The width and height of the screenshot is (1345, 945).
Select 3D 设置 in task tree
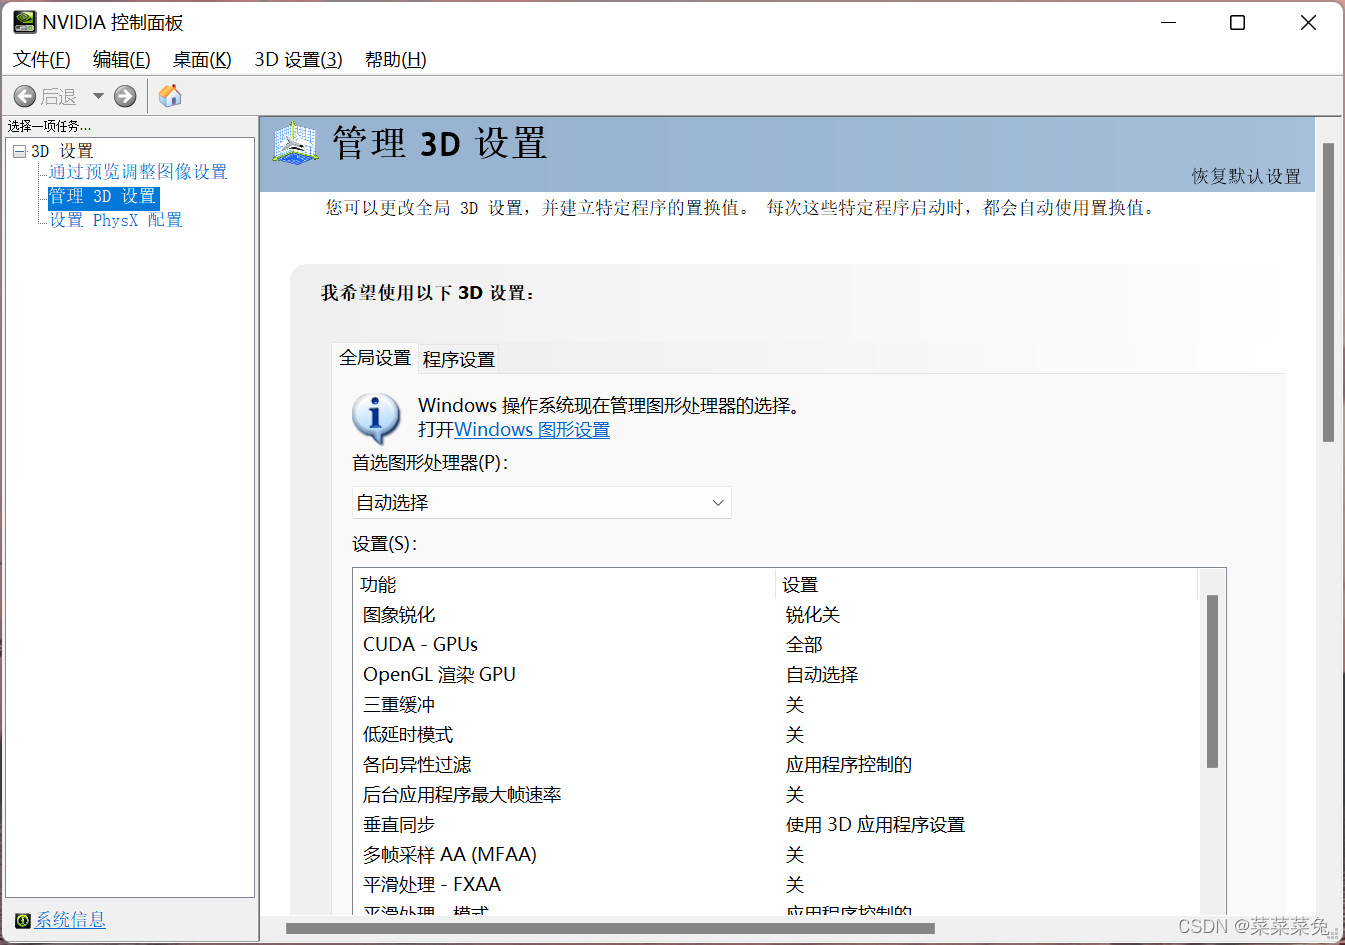(x=62, y=151)
